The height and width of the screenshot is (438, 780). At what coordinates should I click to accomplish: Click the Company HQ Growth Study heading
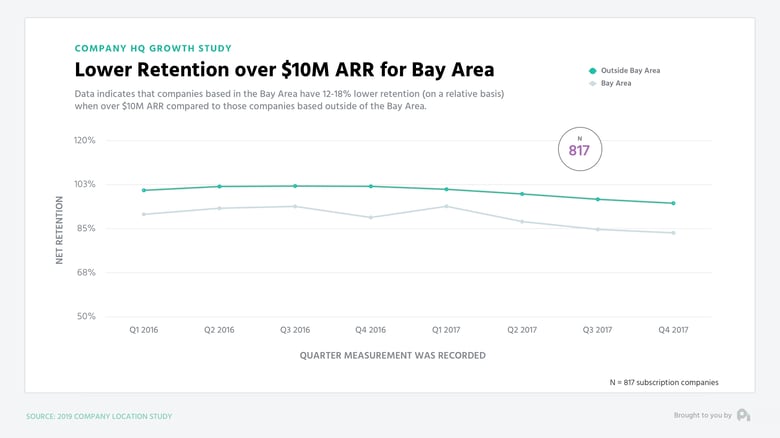pyautogui.click(x=153, y=48)
